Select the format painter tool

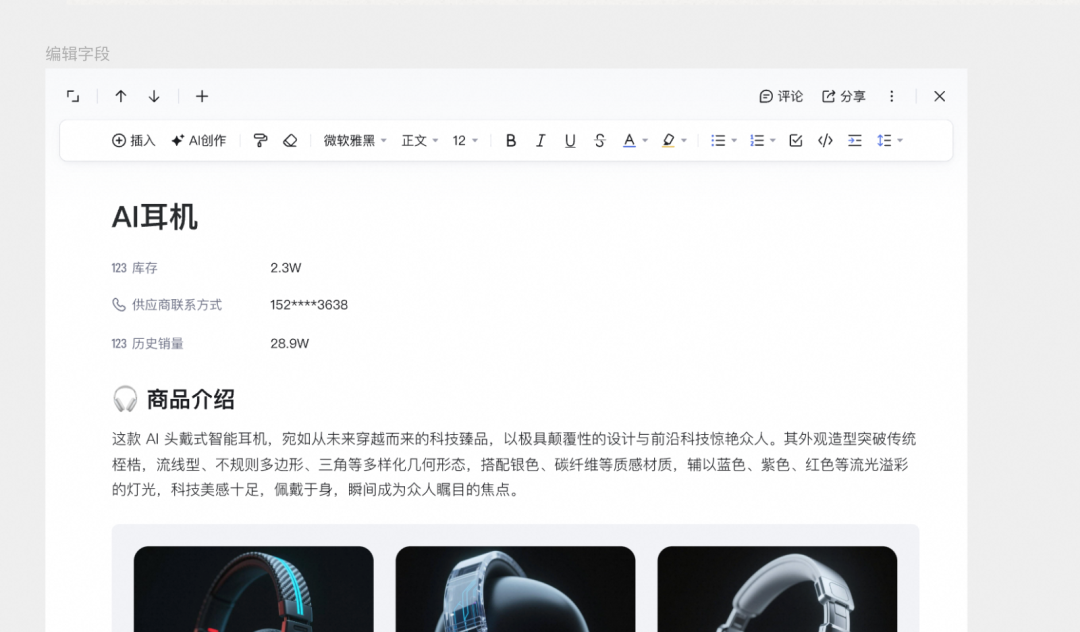260,141
